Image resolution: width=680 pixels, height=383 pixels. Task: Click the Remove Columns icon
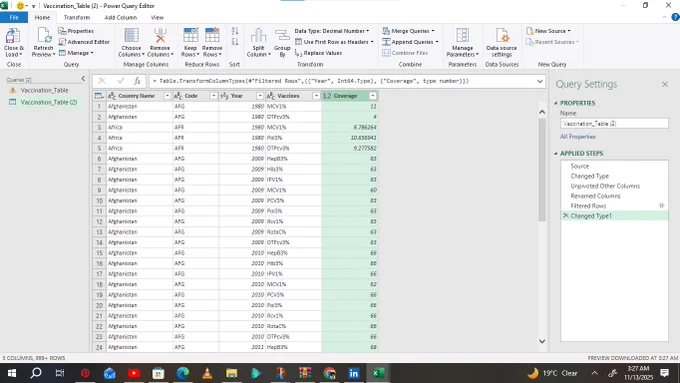click(x=160, y=36)
